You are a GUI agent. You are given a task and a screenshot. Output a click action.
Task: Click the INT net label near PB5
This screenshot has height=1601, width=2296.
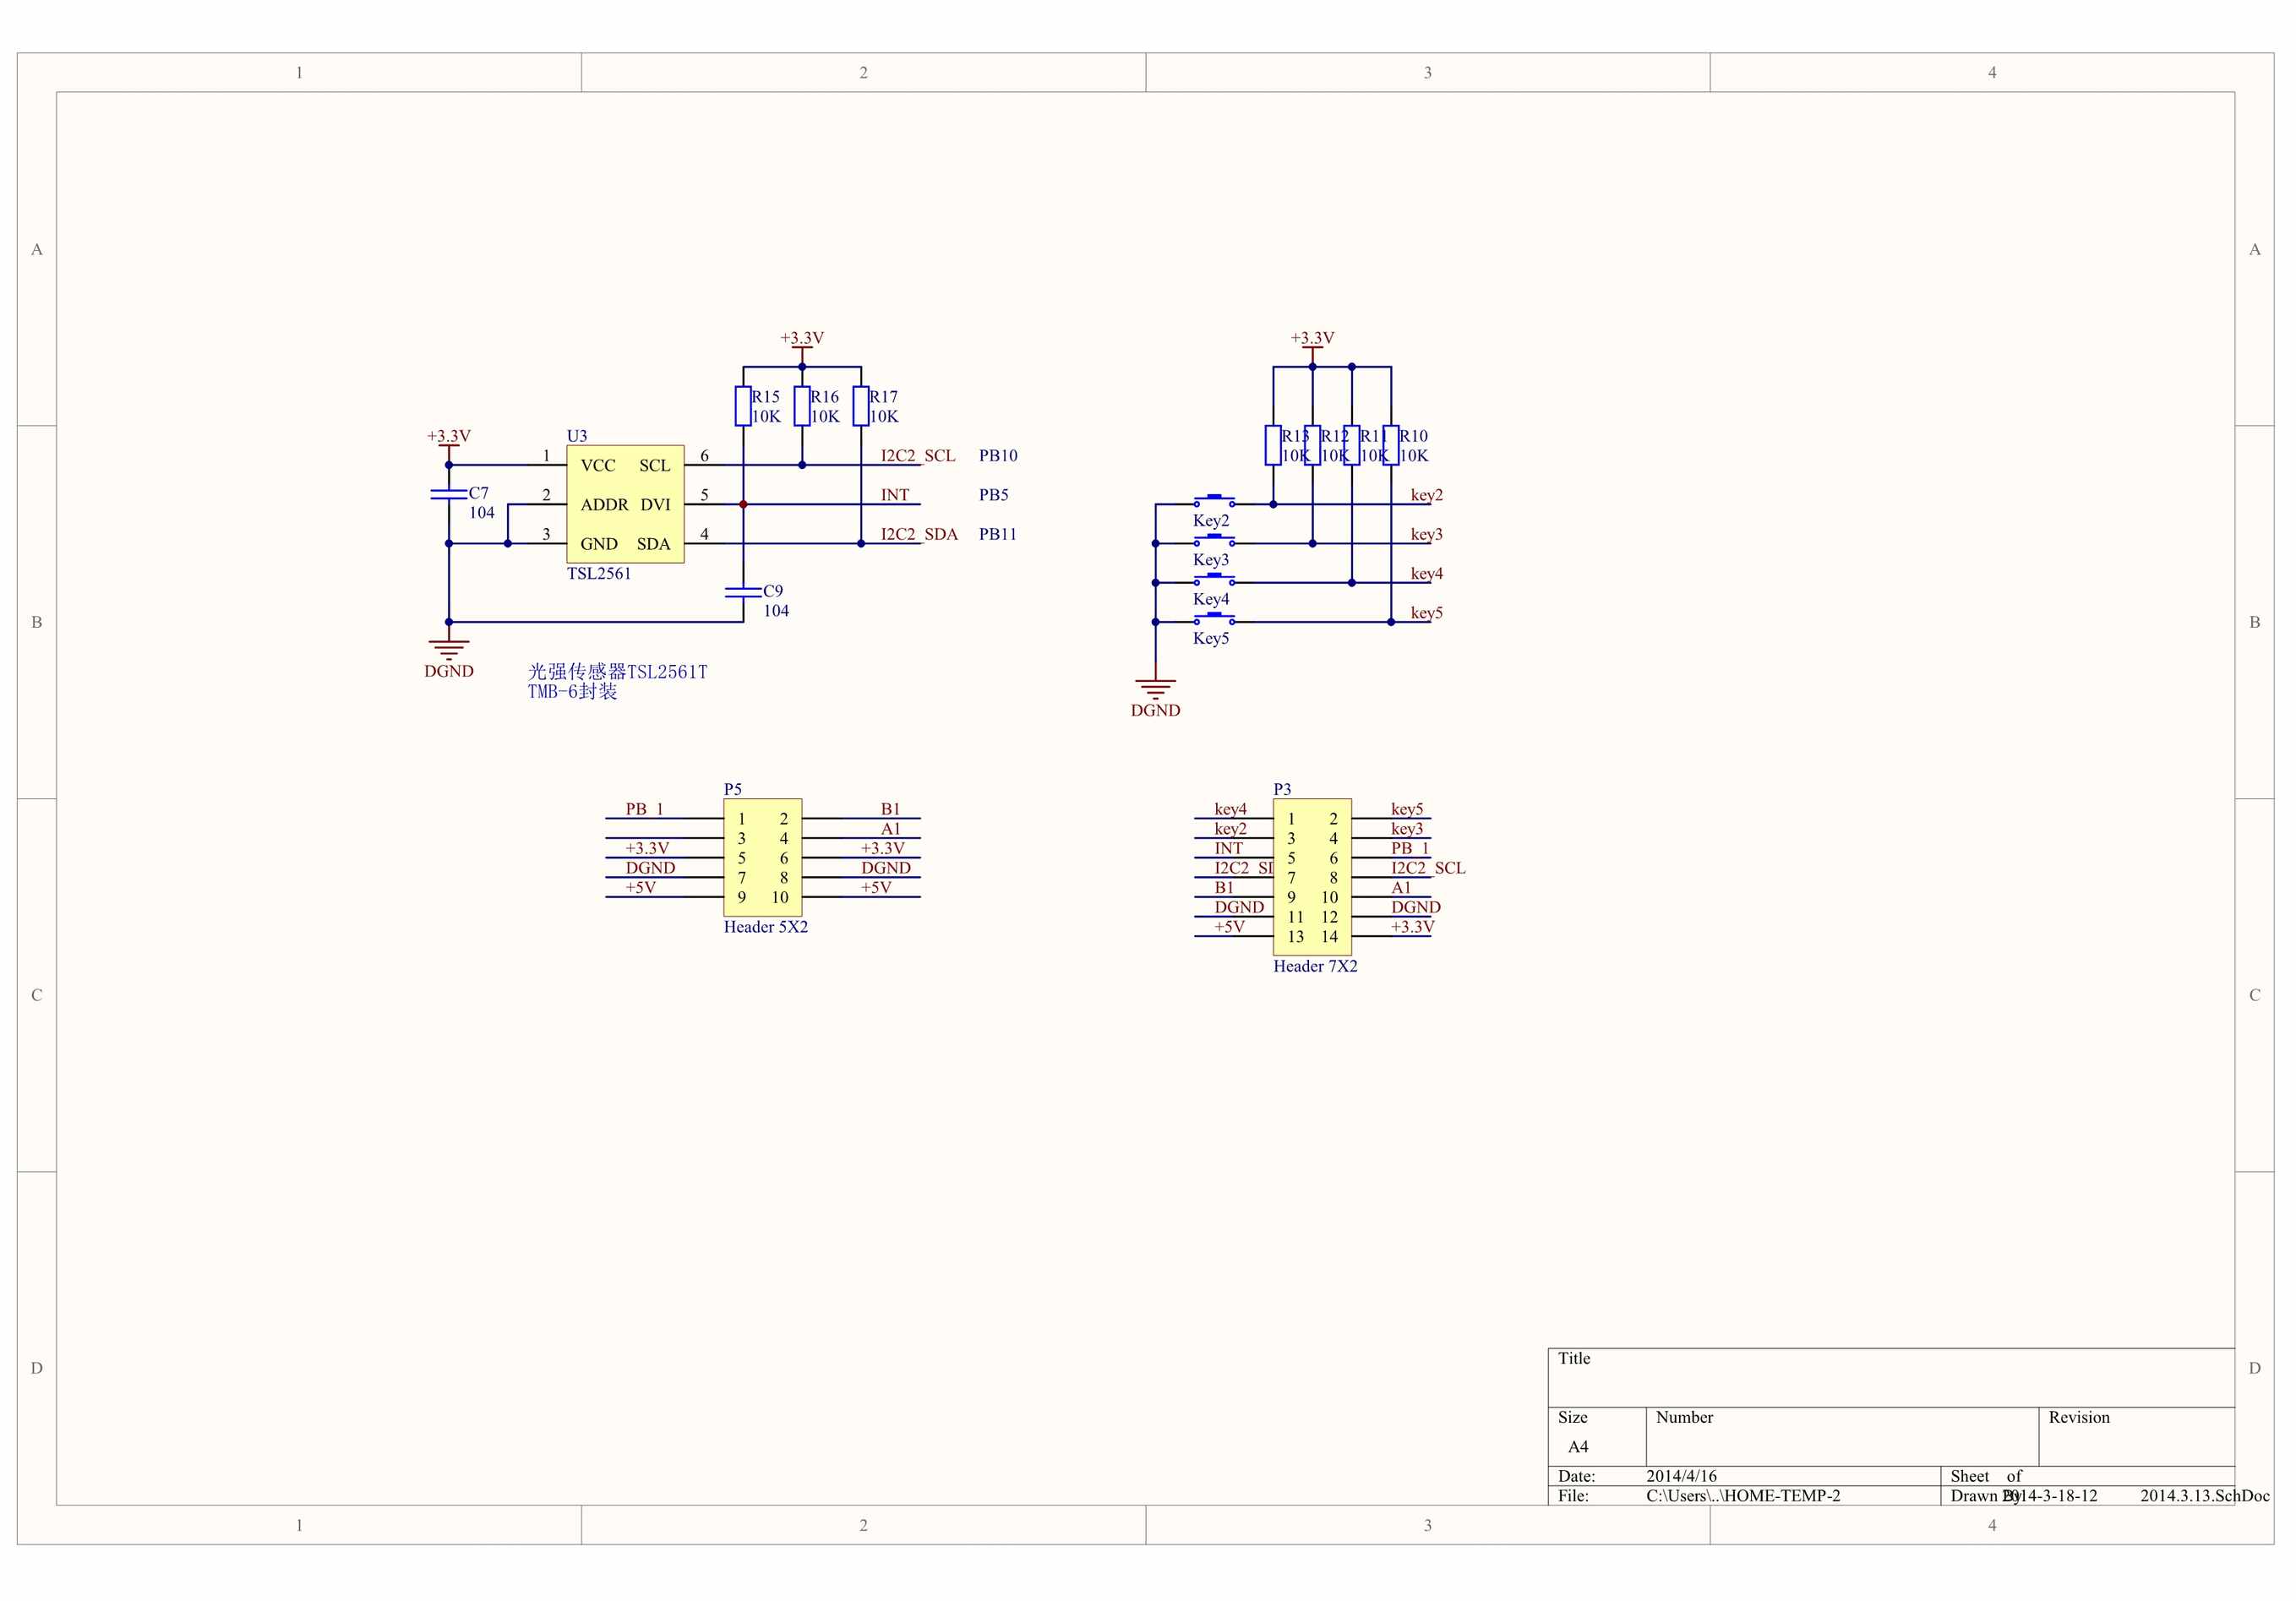click(895, 495)
